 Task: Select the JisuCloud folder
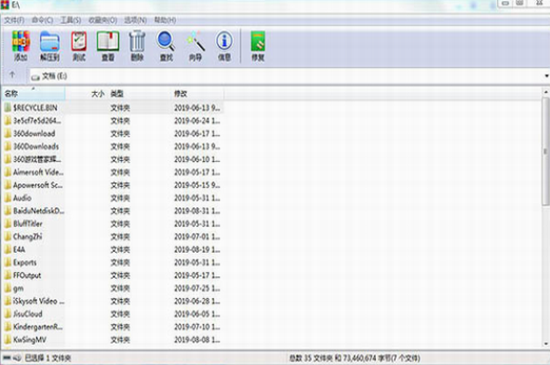point(28,314)
